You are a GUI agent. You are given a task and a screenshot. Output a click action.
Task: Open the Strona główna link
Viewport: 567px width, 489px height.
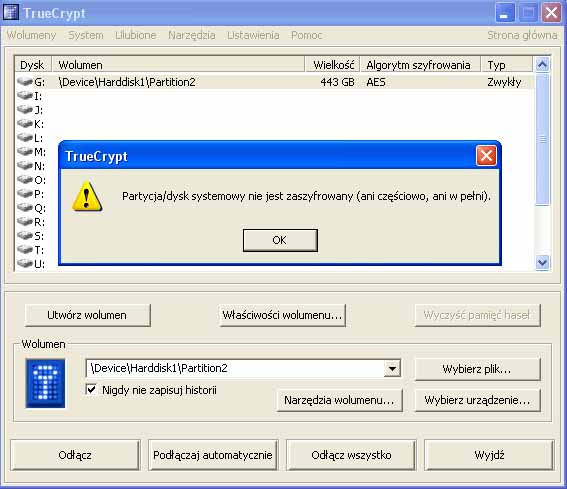click(522, 35)
